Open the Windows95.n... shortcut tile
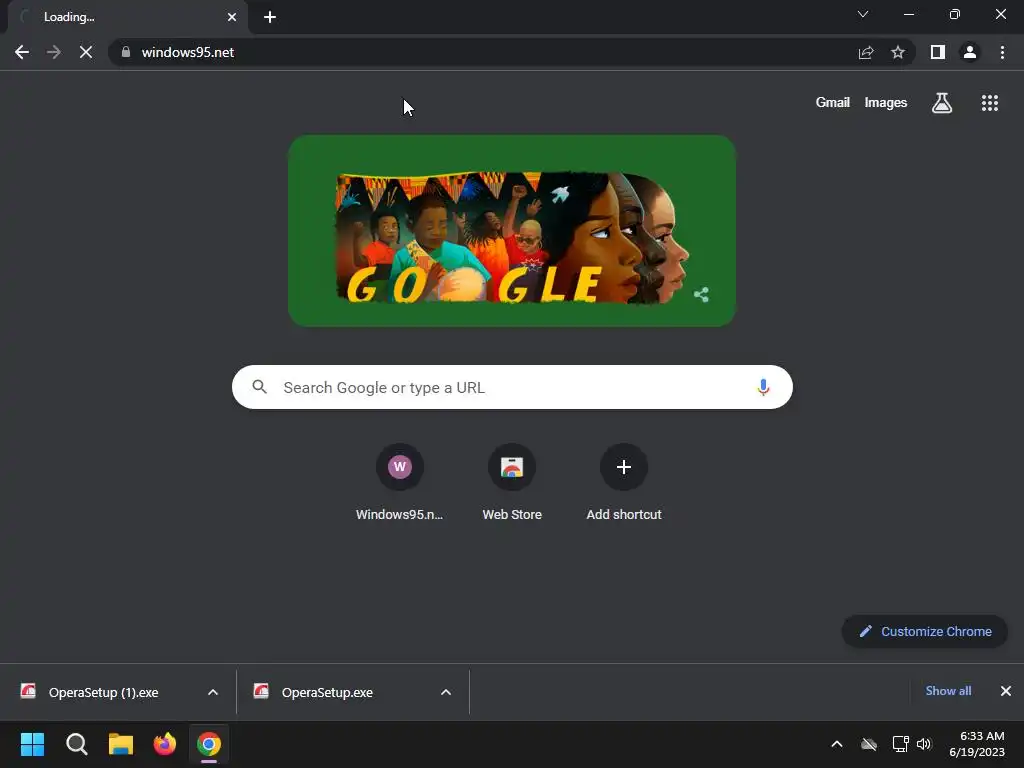Viewport: 1024px width, 768px height. [400, 483]
